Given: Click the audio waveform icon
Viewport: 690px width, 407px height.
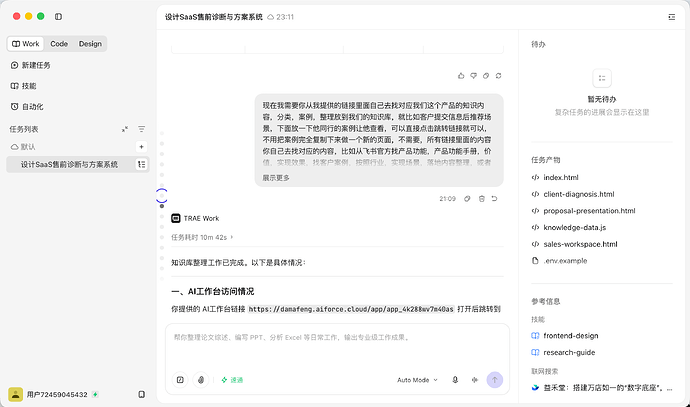Looking at the screenshot, I should pyautogui.click(x=474, y=380).
